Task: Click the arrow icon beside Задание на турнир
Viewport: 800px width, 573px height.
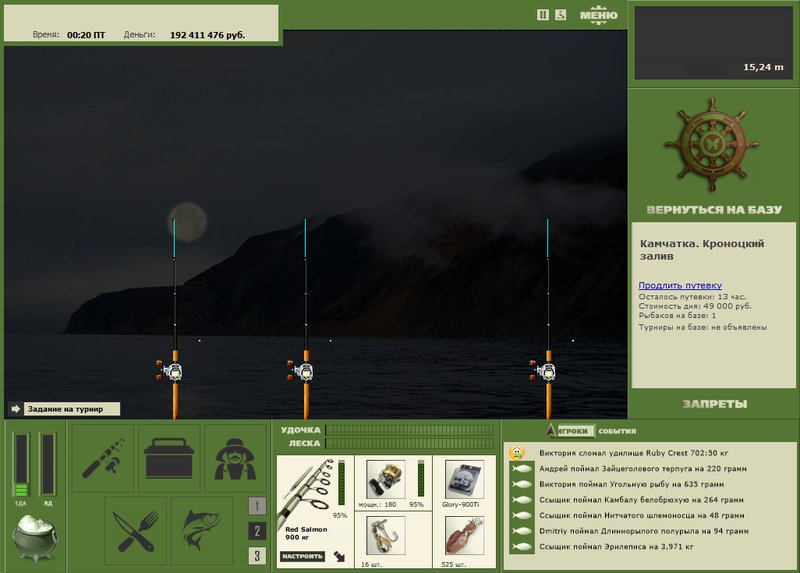Action: [15, 409]
